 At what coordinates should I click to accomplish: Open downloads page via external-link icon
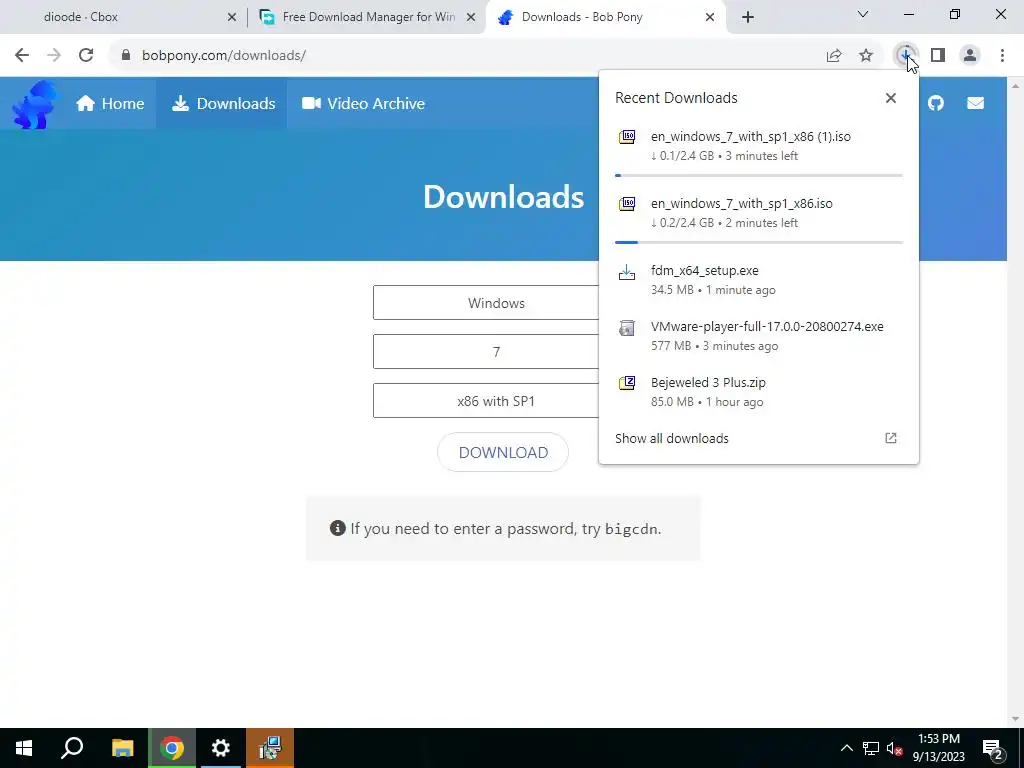coord(891,438)
